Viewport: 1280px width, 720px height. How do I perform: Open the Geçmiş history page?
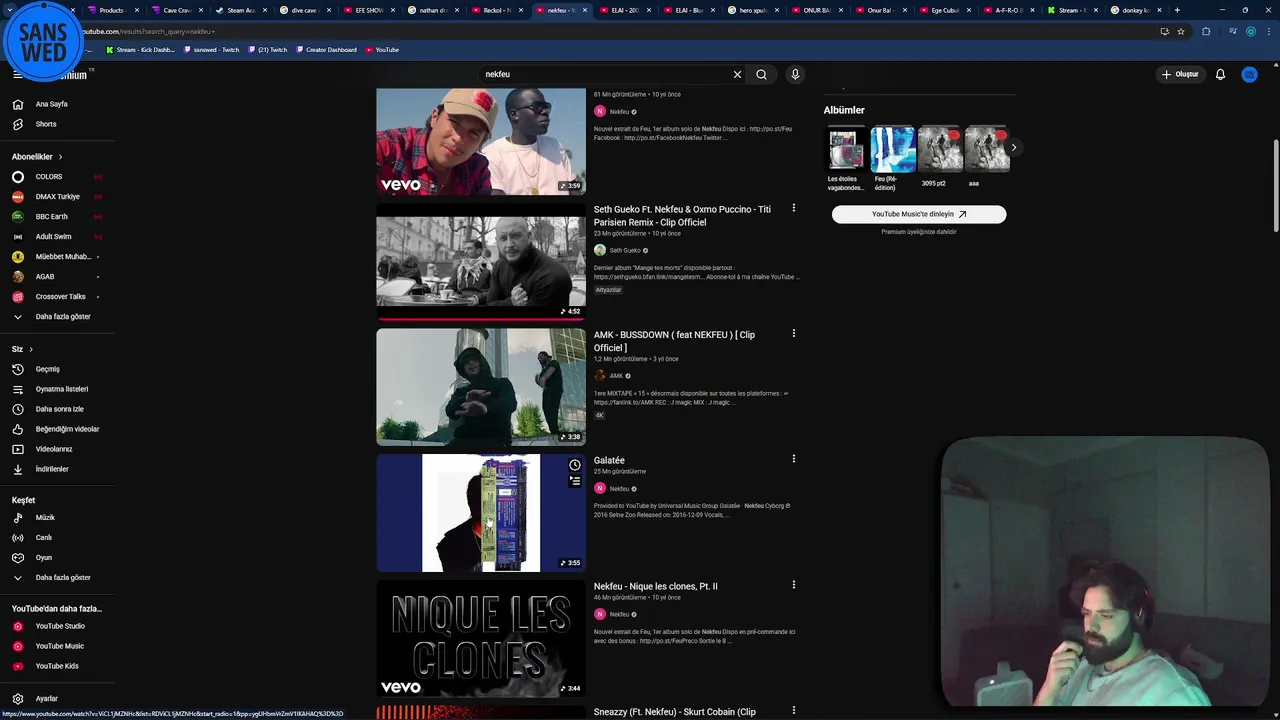57,369
